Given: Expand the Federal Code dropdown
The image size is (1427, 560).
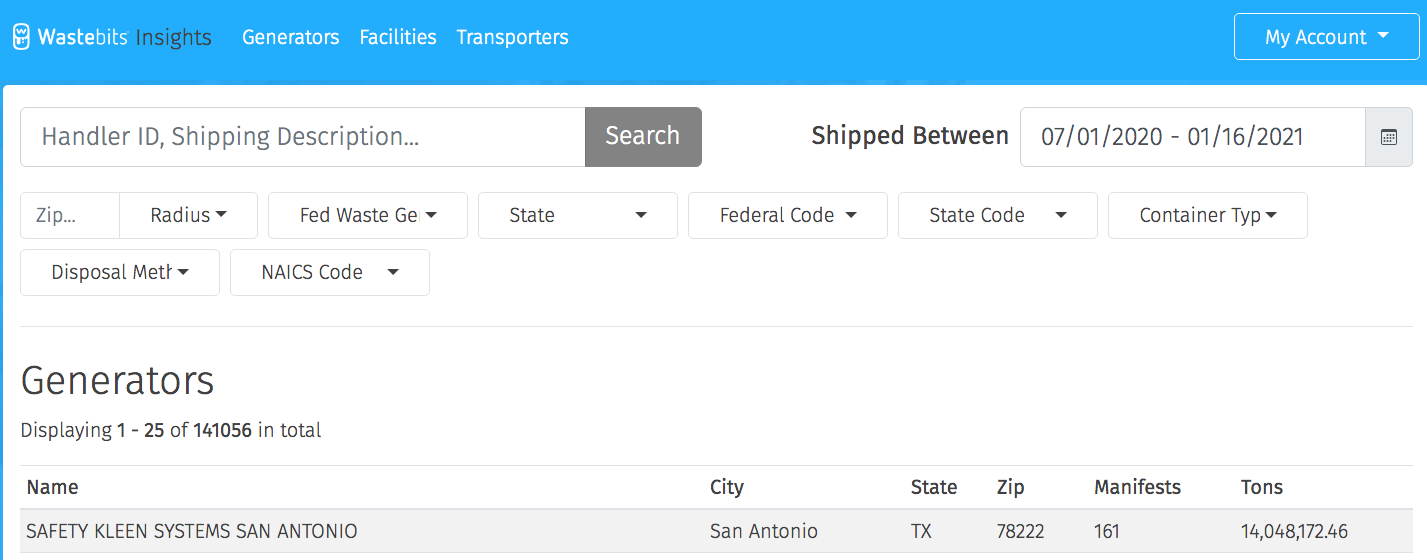Looking at the screenshot, I should click(x=788, y=215).
